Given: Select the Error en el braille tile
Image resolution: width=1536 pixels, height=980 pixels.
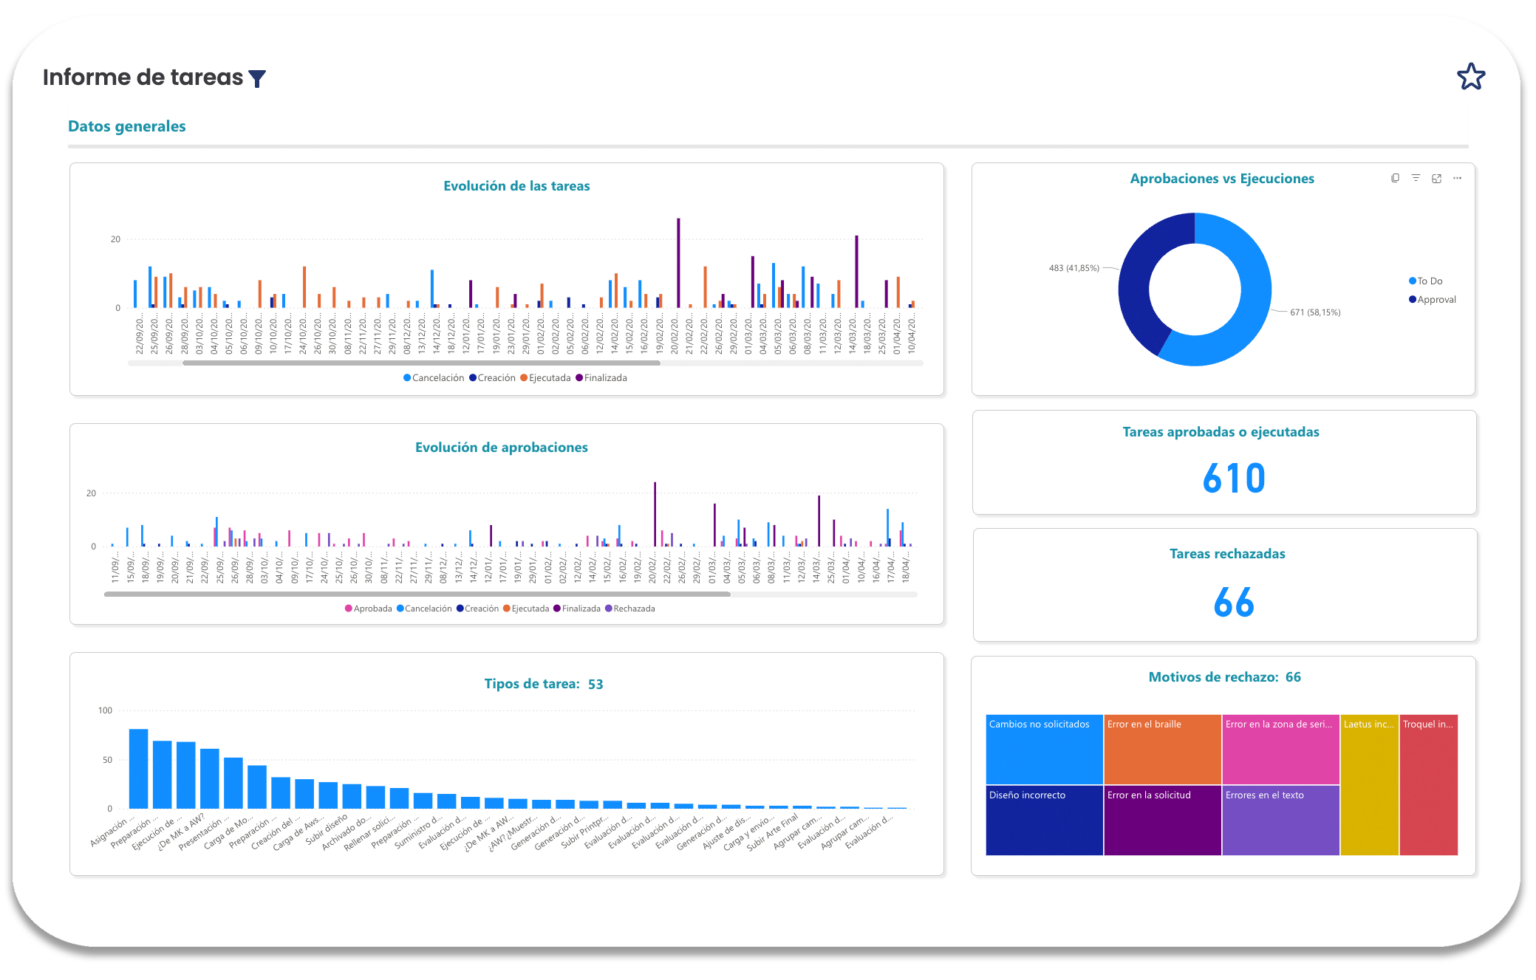Looking at the screenshot, I should point(1162,750).
